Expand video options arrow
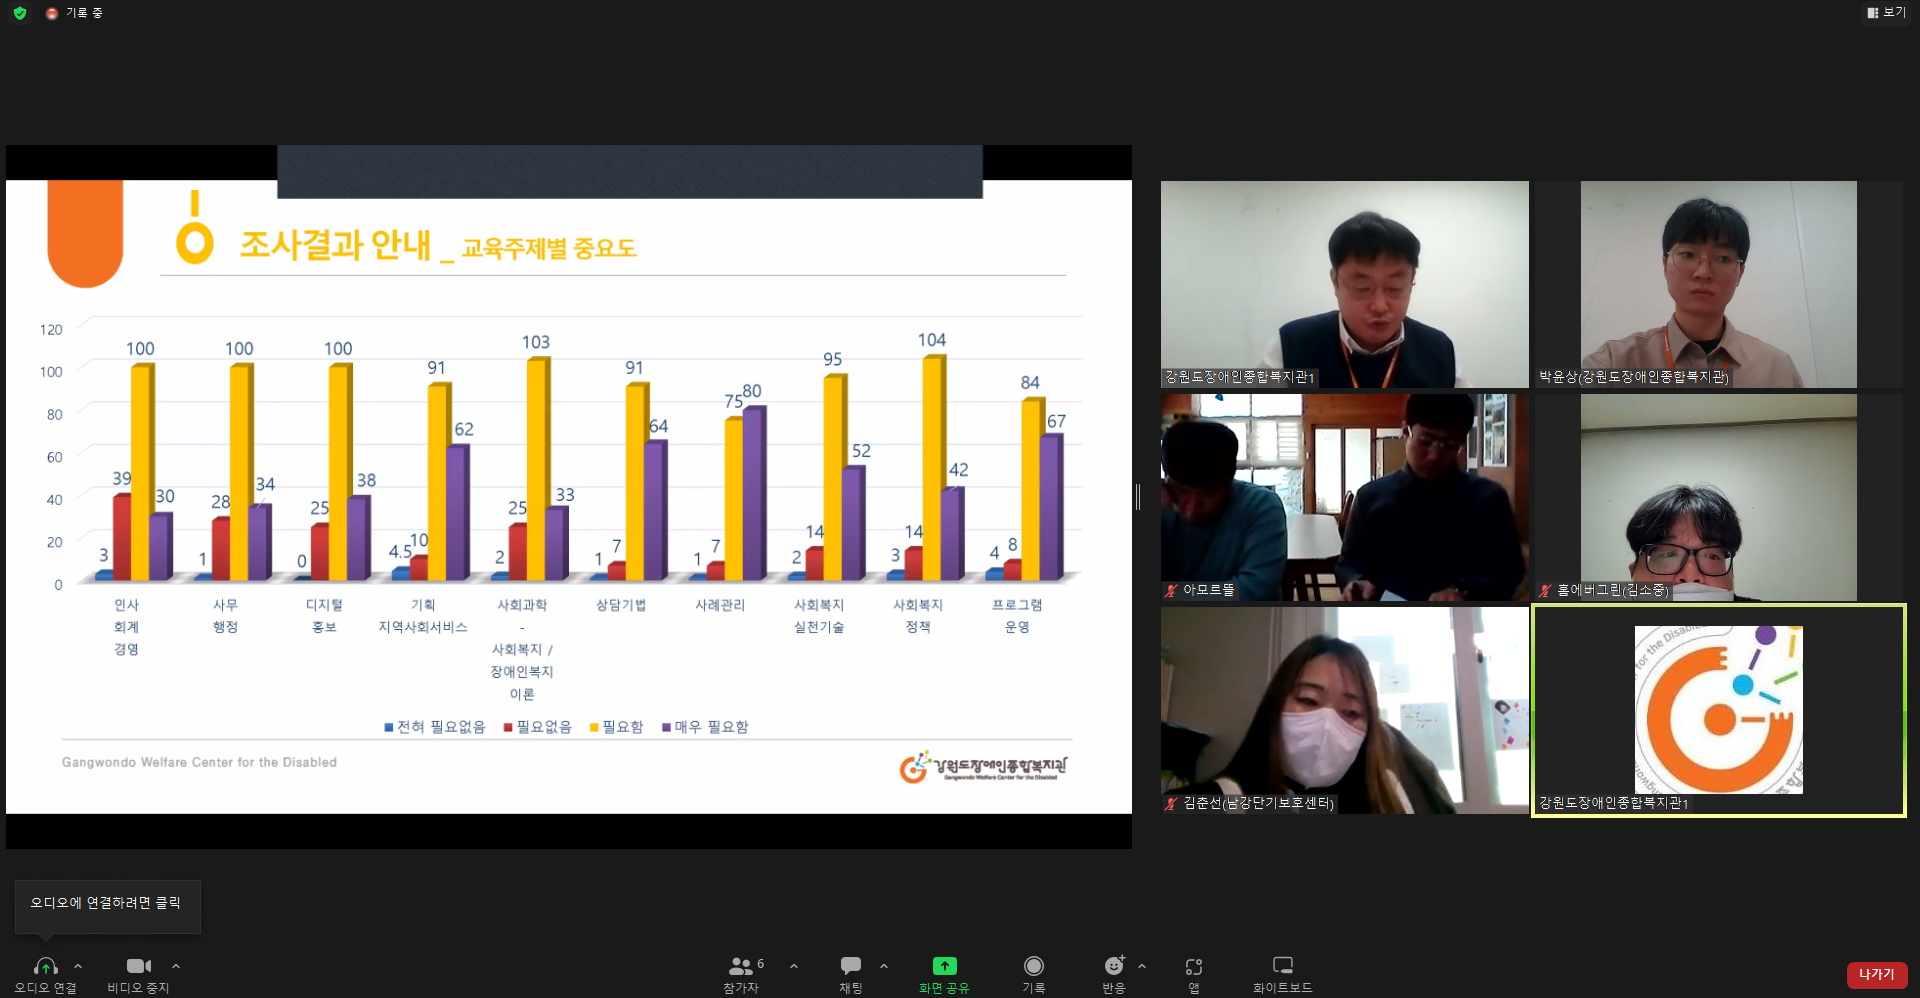1920x998 pixels. click(x=176, y=966)
